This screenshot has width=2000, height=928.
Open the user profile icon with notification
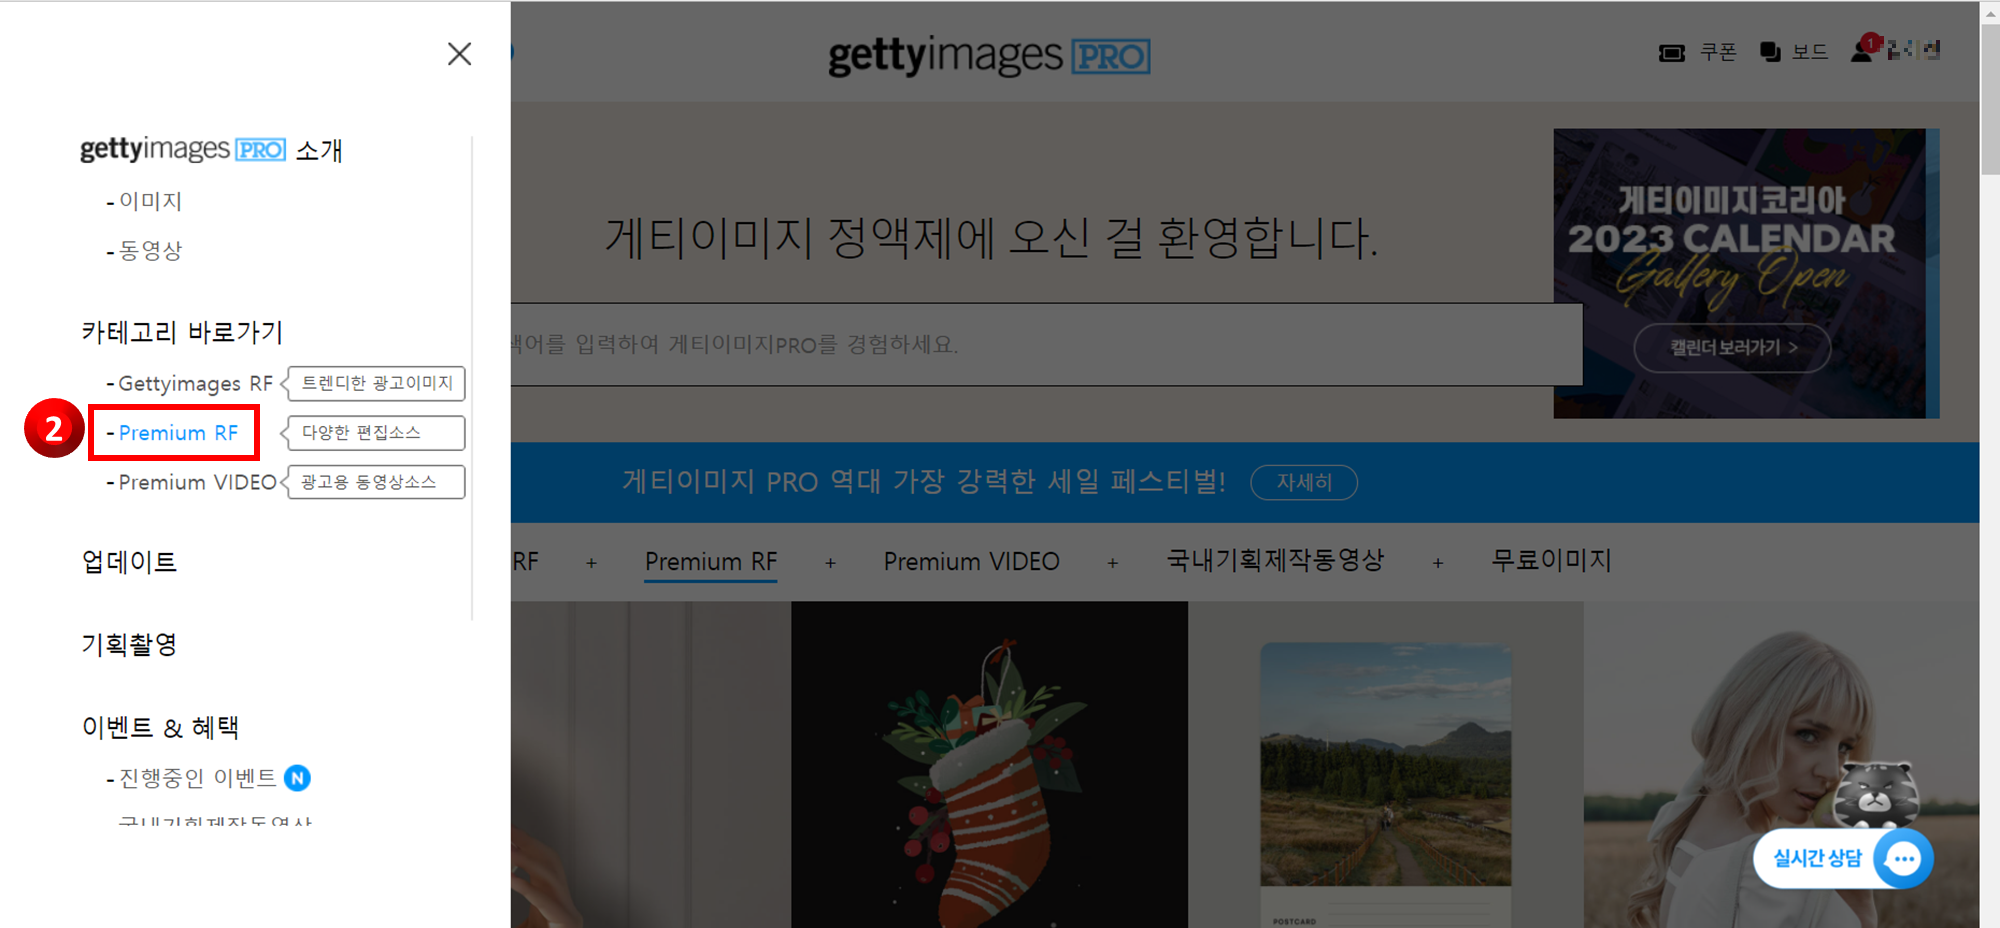pos(1864,49)
